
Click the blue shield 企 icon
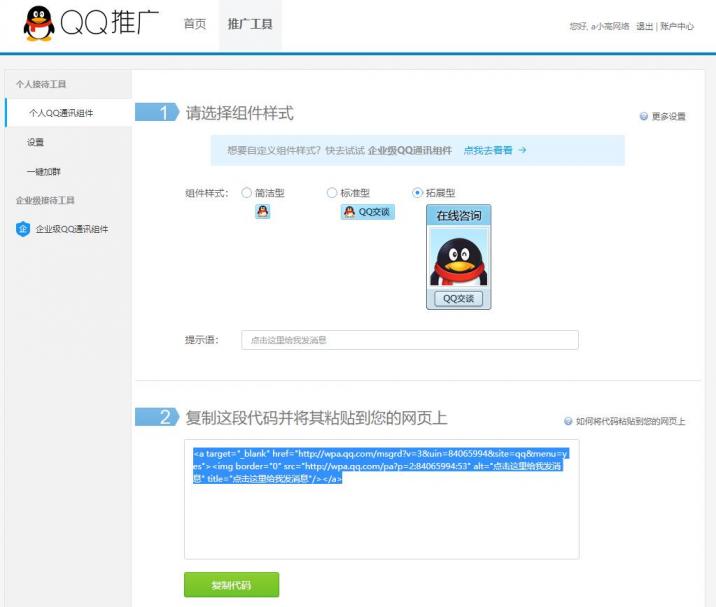(23, 229)
